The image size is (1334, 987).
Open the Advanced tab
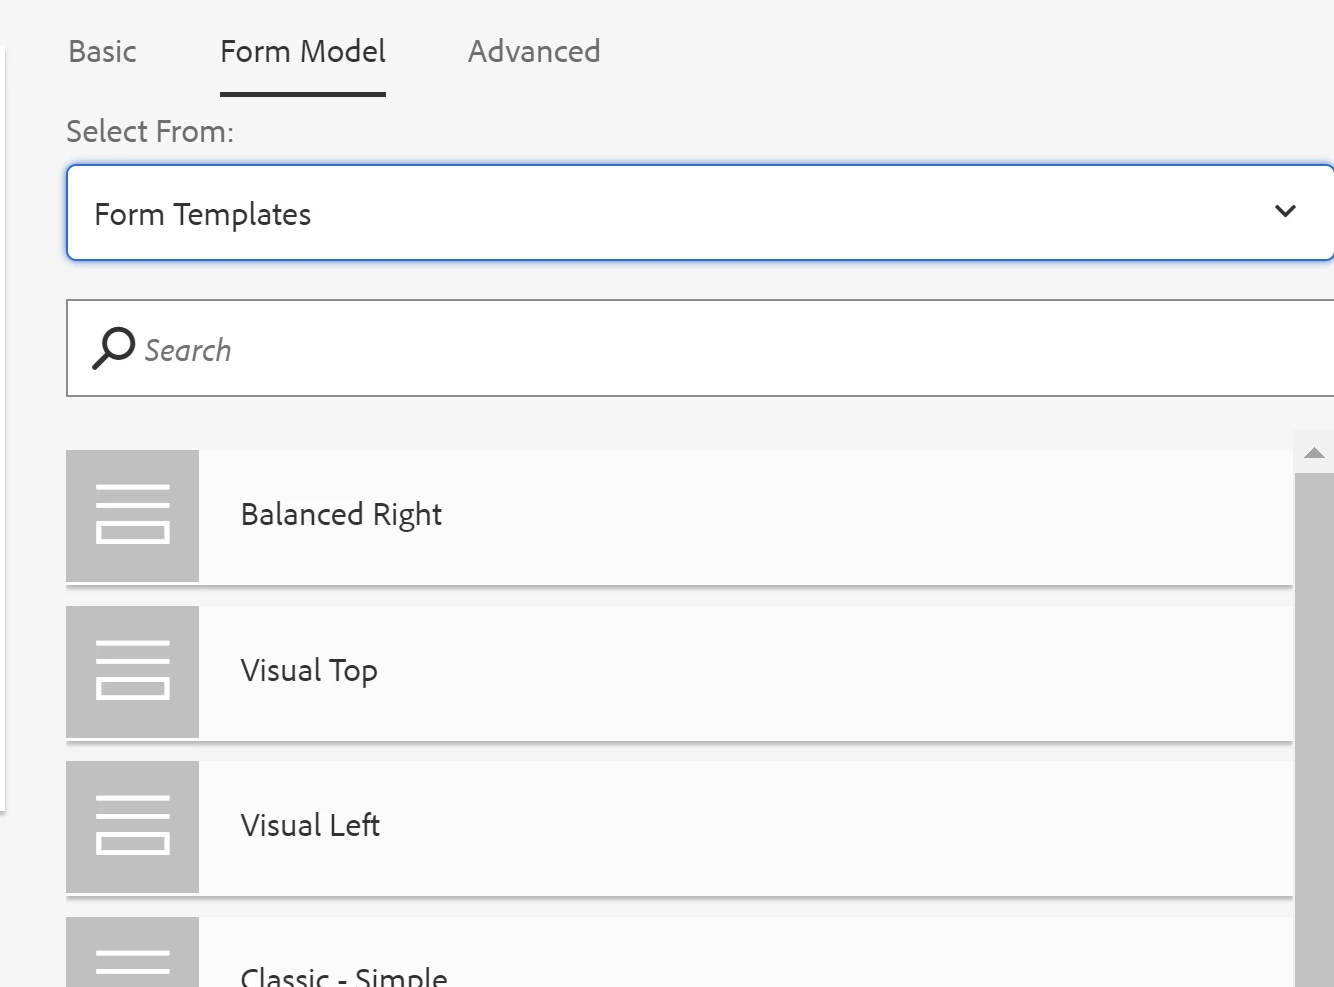tap(534, 52)
